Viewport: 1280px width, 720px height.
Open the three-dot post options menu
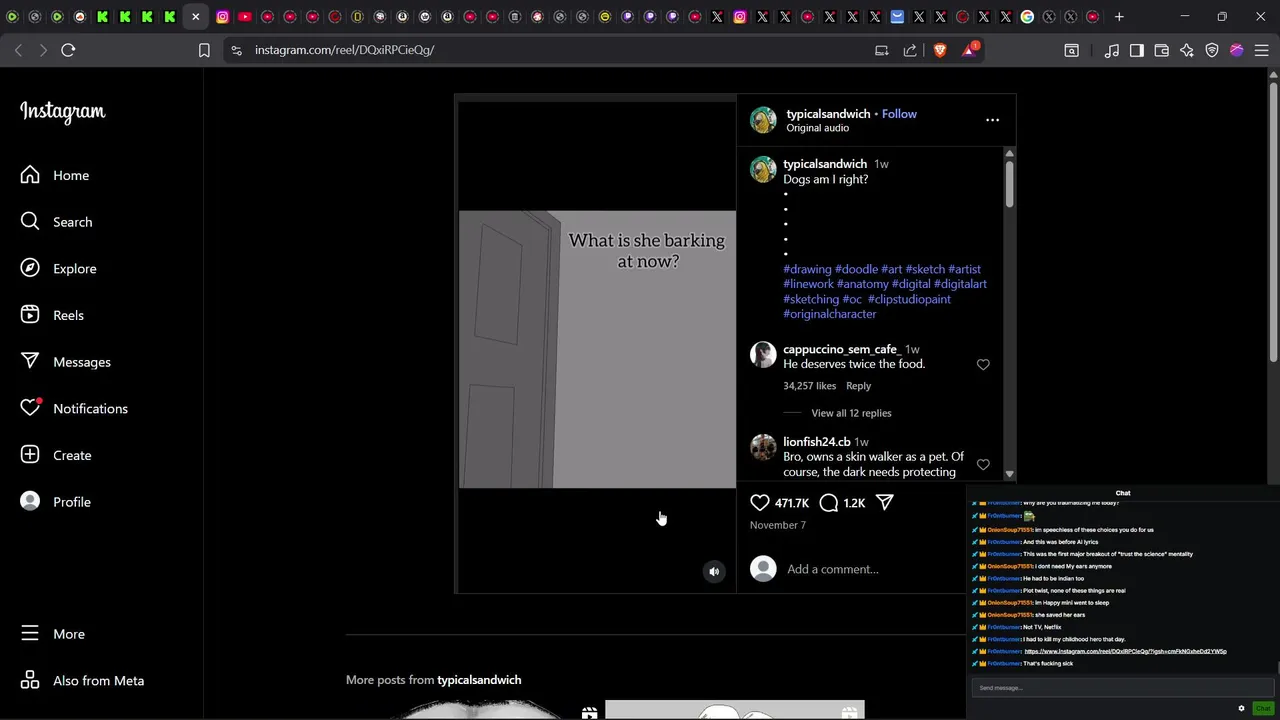click(x=992, y=120)
